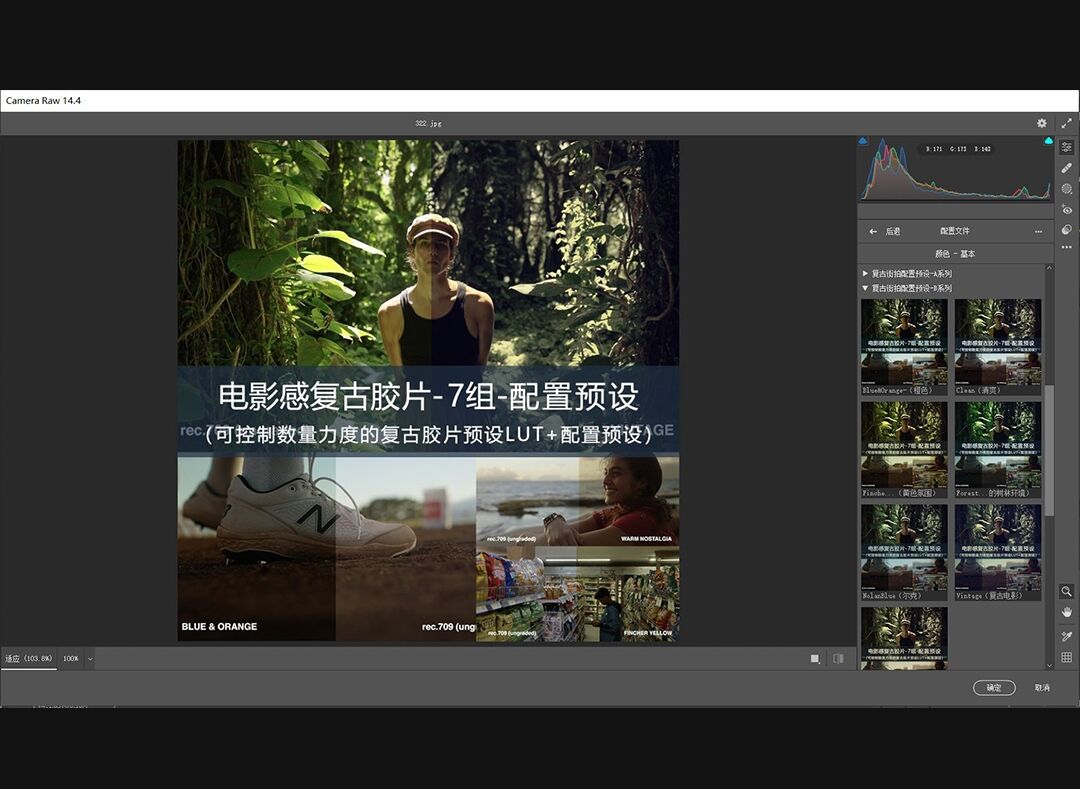Select the 适应 (103.8%) fit zoom option

click(29, 658)
